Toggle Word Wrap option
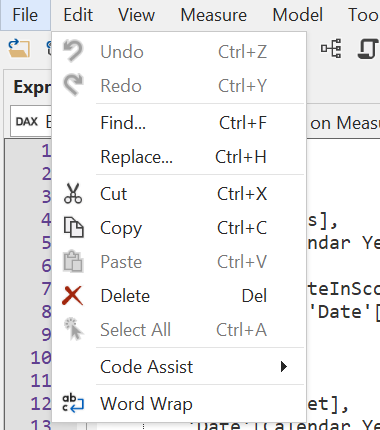 (179, 404)
